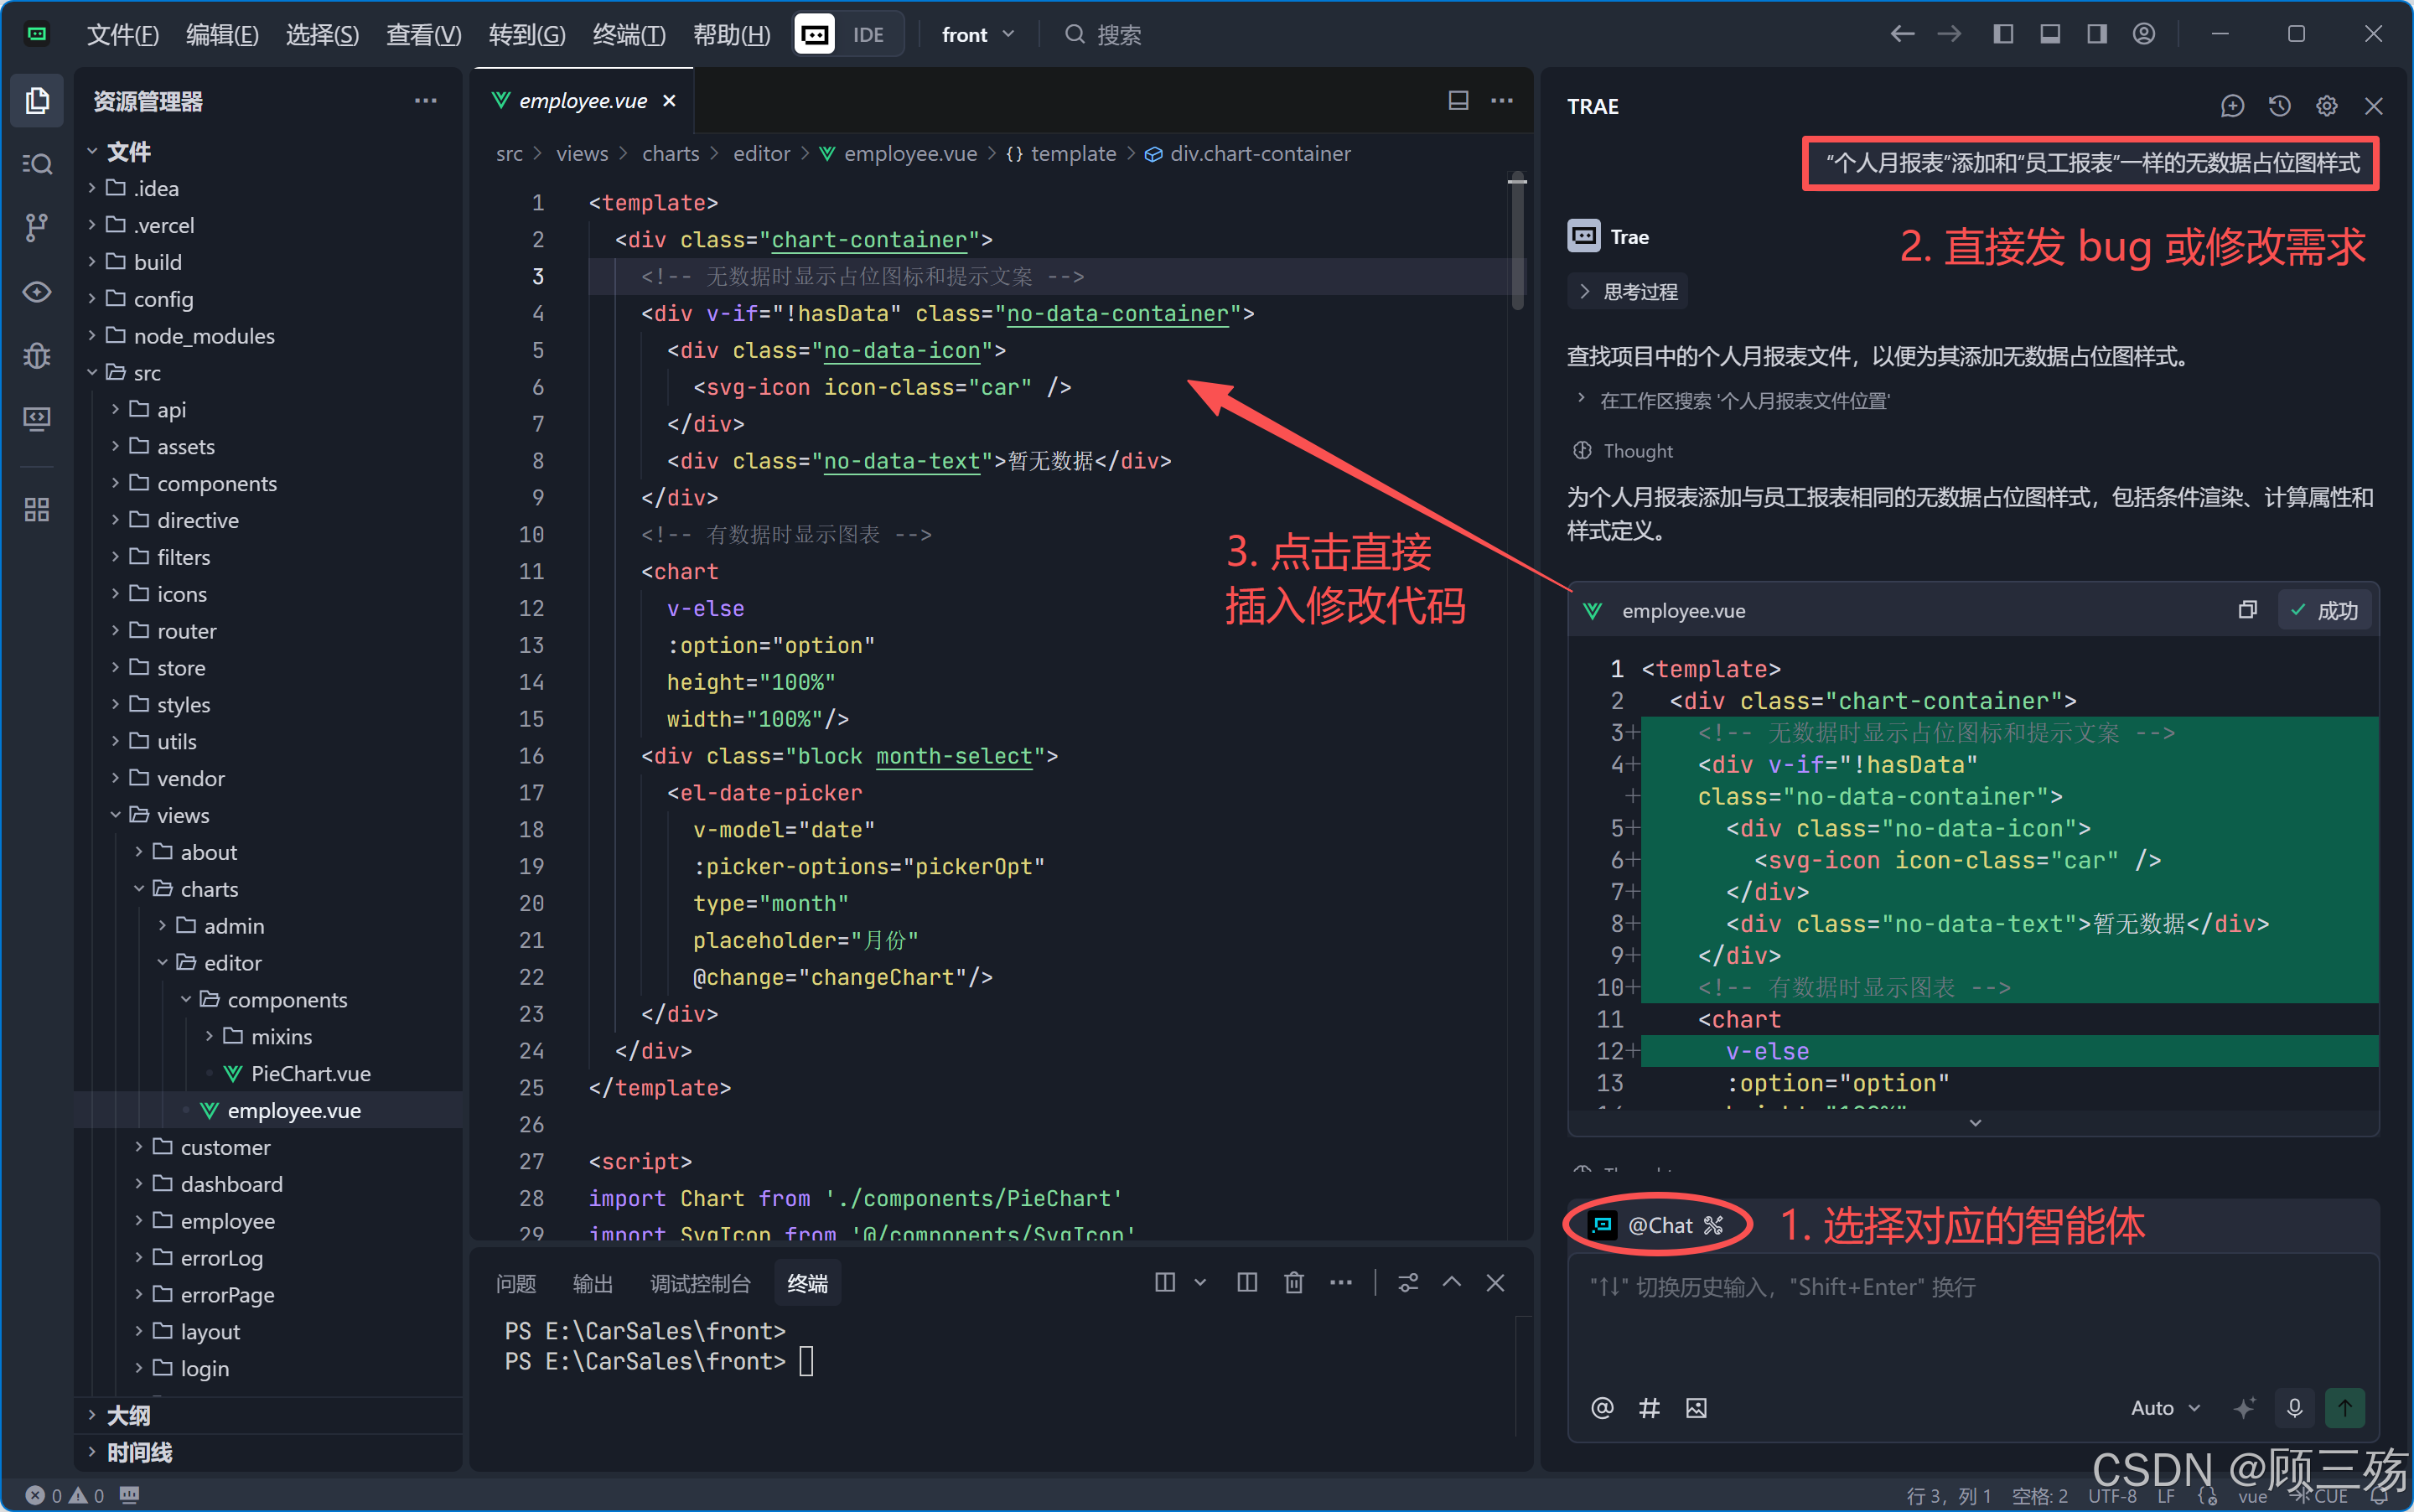Open the Auto model dropdown
The width and height of the screenshot is (2414, 1512).
tap(2165, 1408)
